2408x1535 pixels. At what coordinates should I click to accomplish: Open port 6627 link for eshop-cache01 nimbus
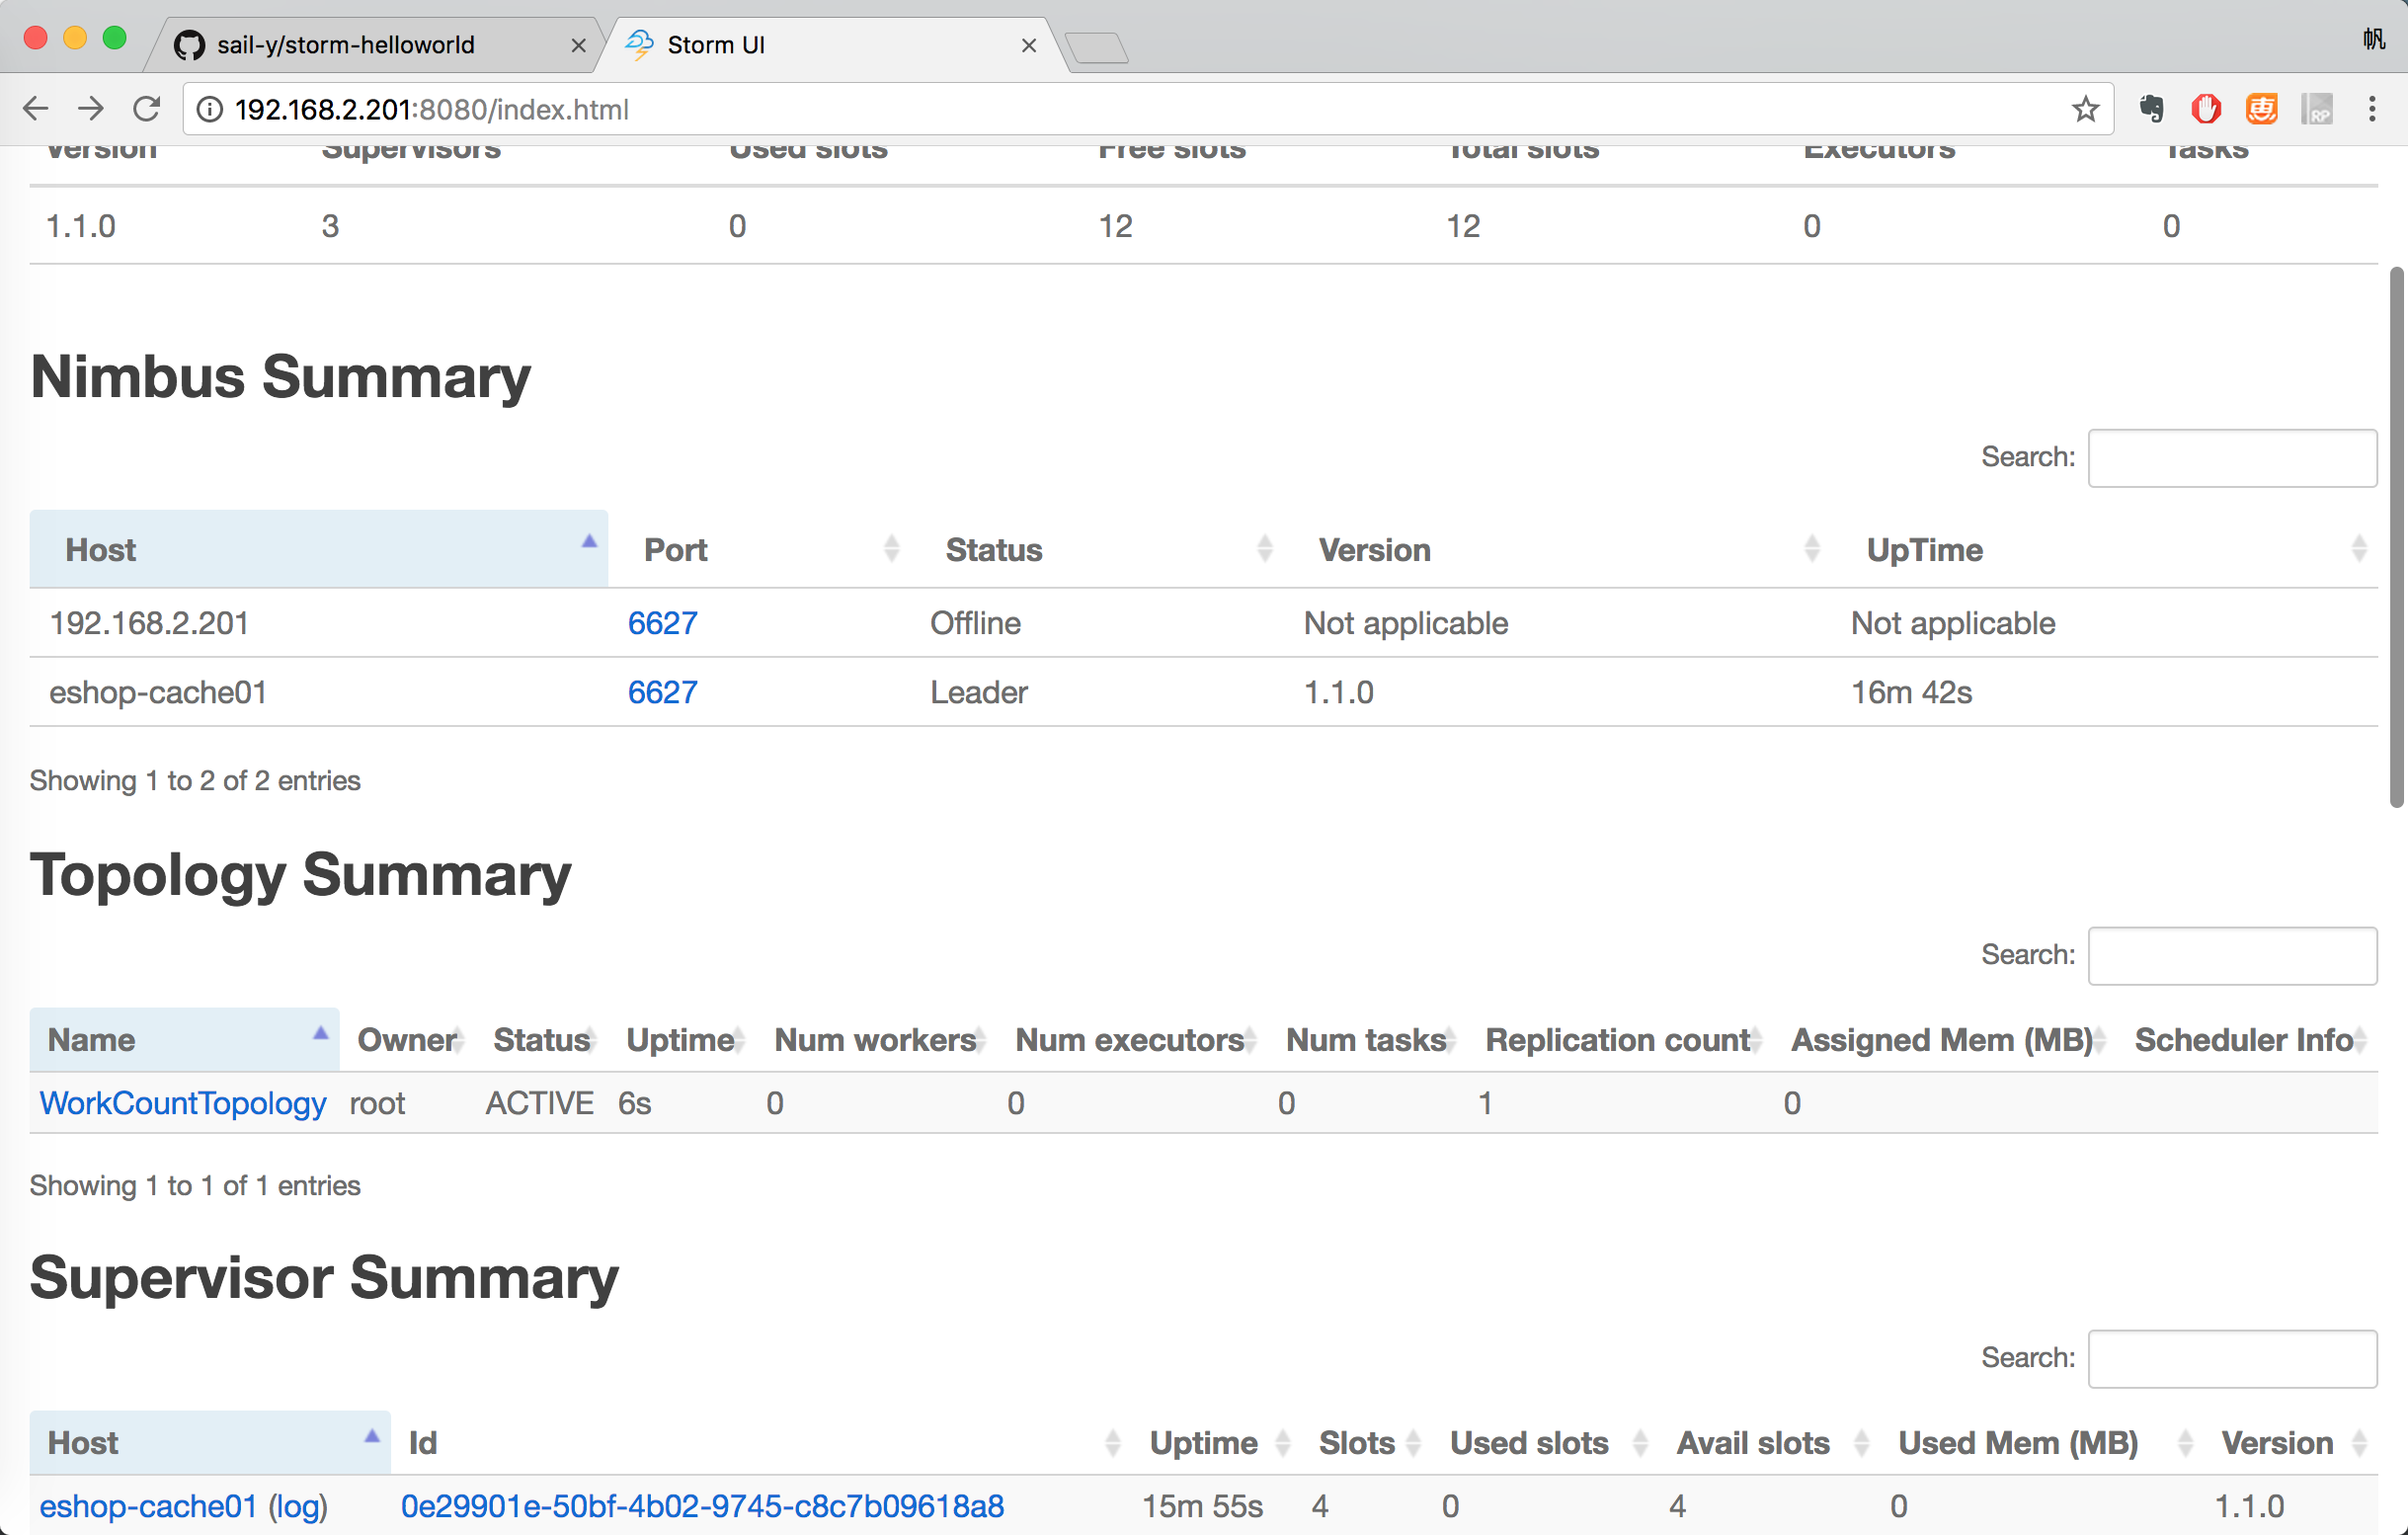tap(662, 692)
